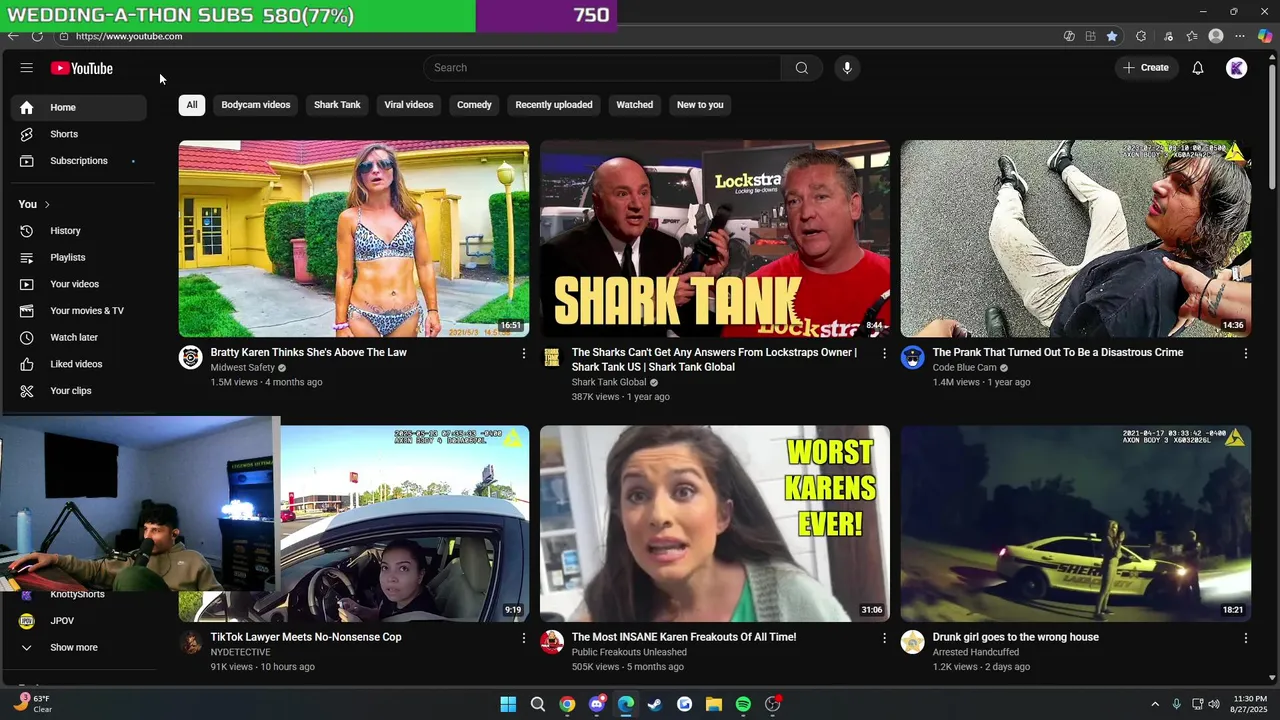Open Steam from the taskbar
The height and width of the screenshot is (720, 1280).
(655, 704)
